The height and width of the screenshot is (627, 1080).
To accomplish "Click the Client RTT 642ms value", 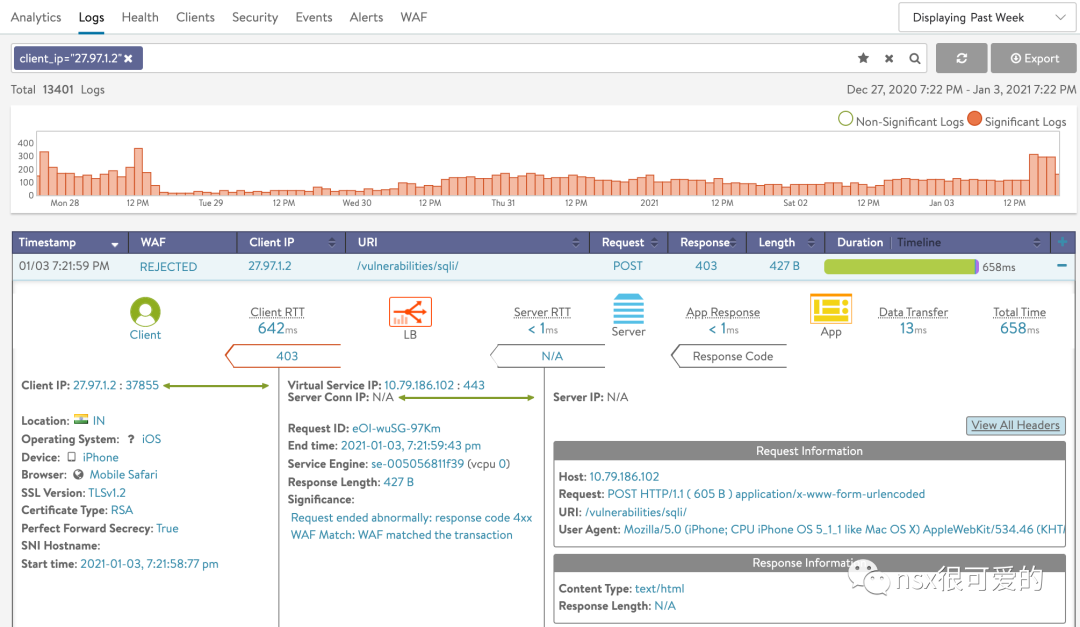I will [277, 329].
